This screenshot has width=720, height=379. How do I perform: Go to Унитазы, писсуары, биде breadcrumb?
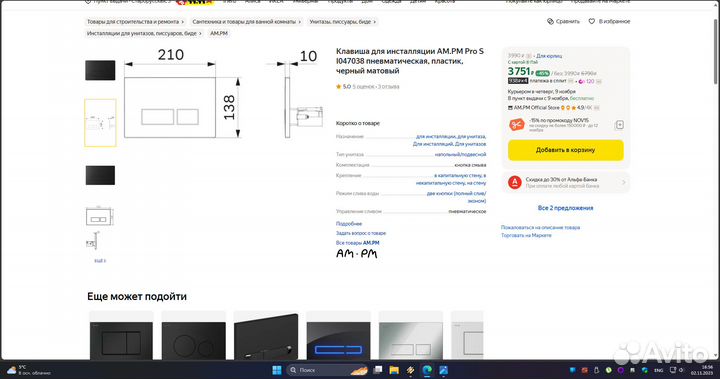click(342, 22)
